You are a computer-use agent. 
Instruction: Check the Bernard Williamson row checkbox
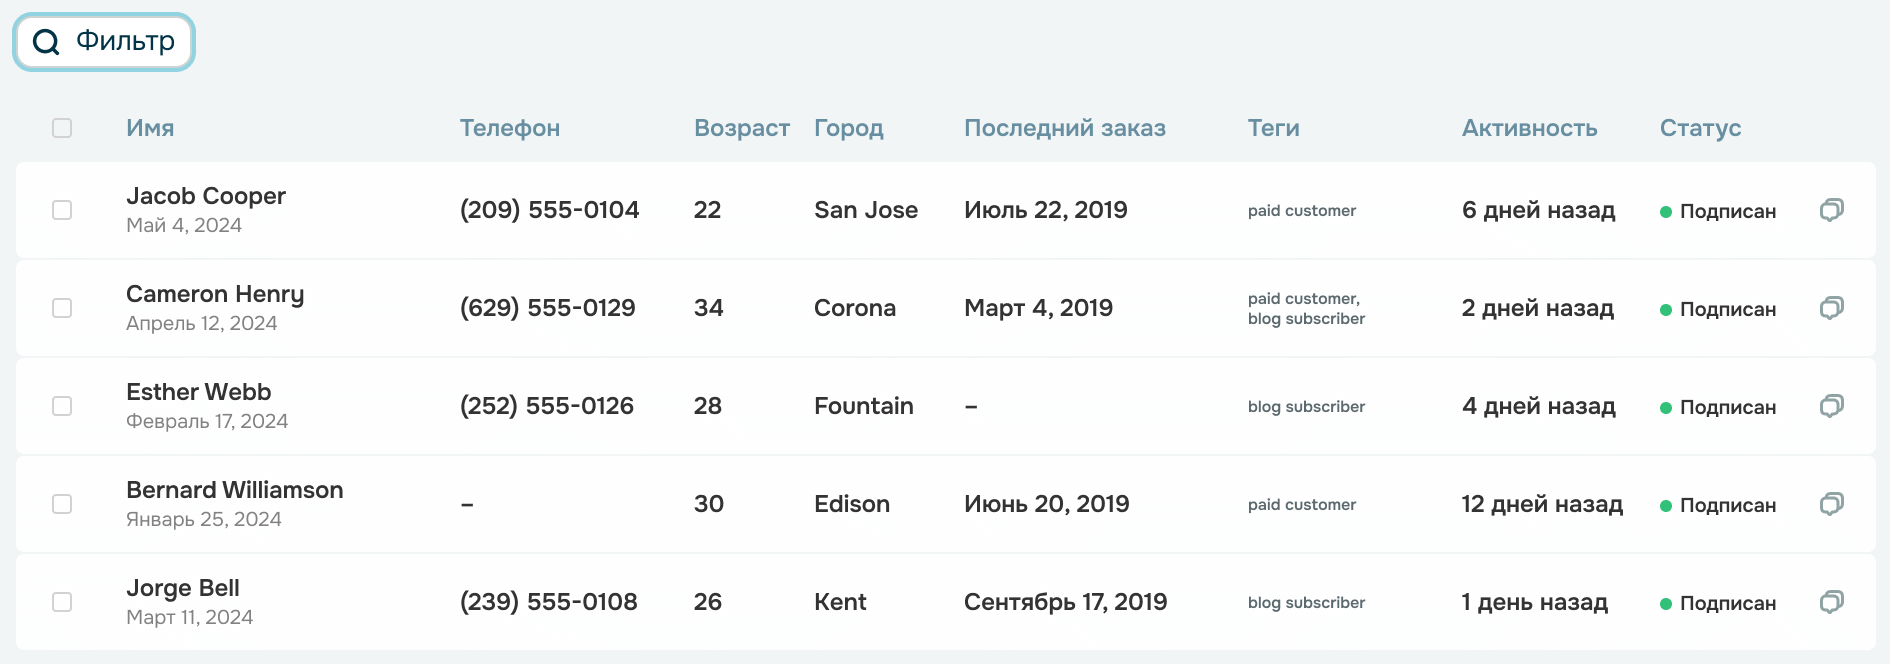pos(62,504)
